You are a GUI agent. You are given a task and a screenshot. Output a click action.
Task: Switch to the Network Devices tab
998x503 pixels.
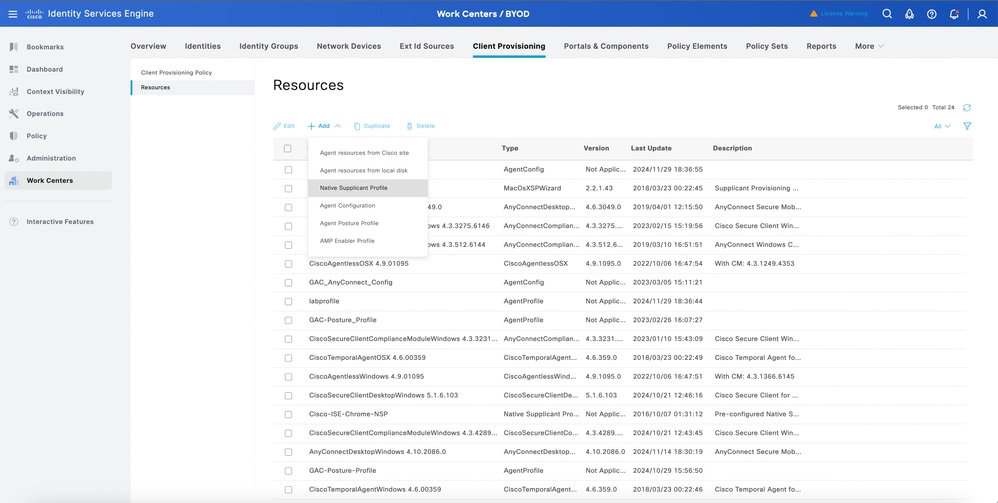coord(349,46)
